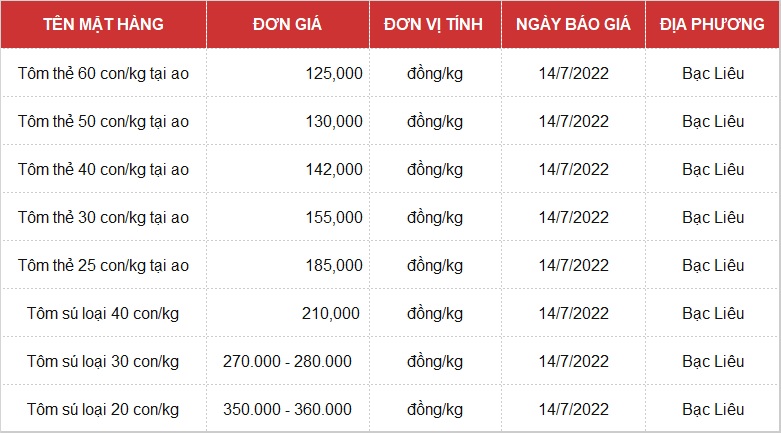Select the 270.000 - 280.000 price range
This screenshot has height=433, width=781.
tap(288, 361)
